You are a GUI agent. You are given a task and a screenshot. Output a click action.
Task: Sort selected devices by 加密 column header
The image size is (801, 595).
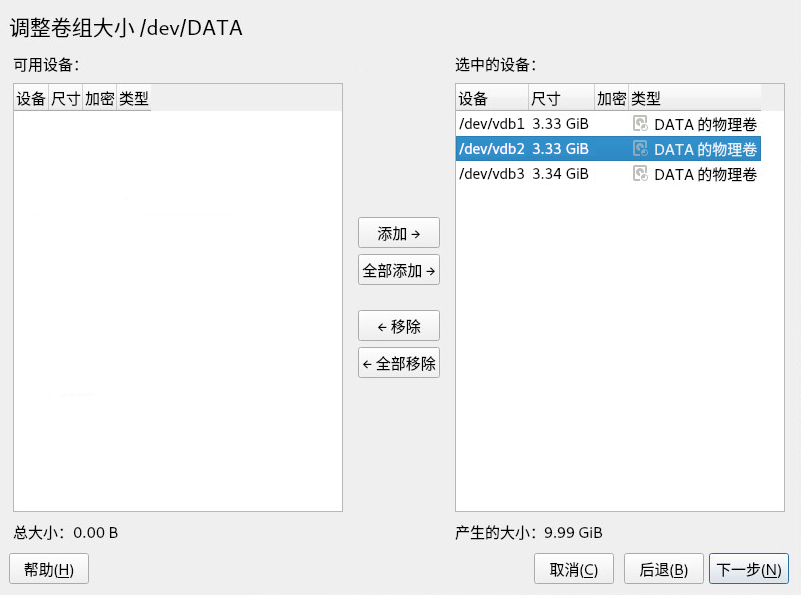coord(611,98)
